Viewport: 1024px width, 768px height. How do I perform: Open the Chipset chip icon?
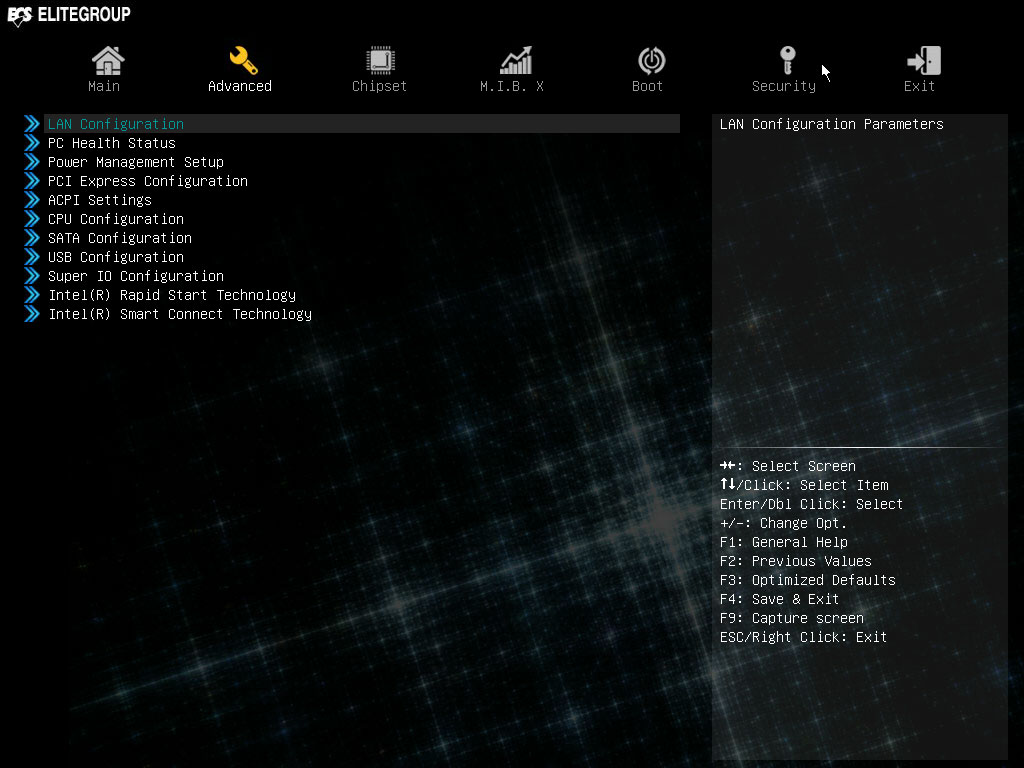click(380, 61)
